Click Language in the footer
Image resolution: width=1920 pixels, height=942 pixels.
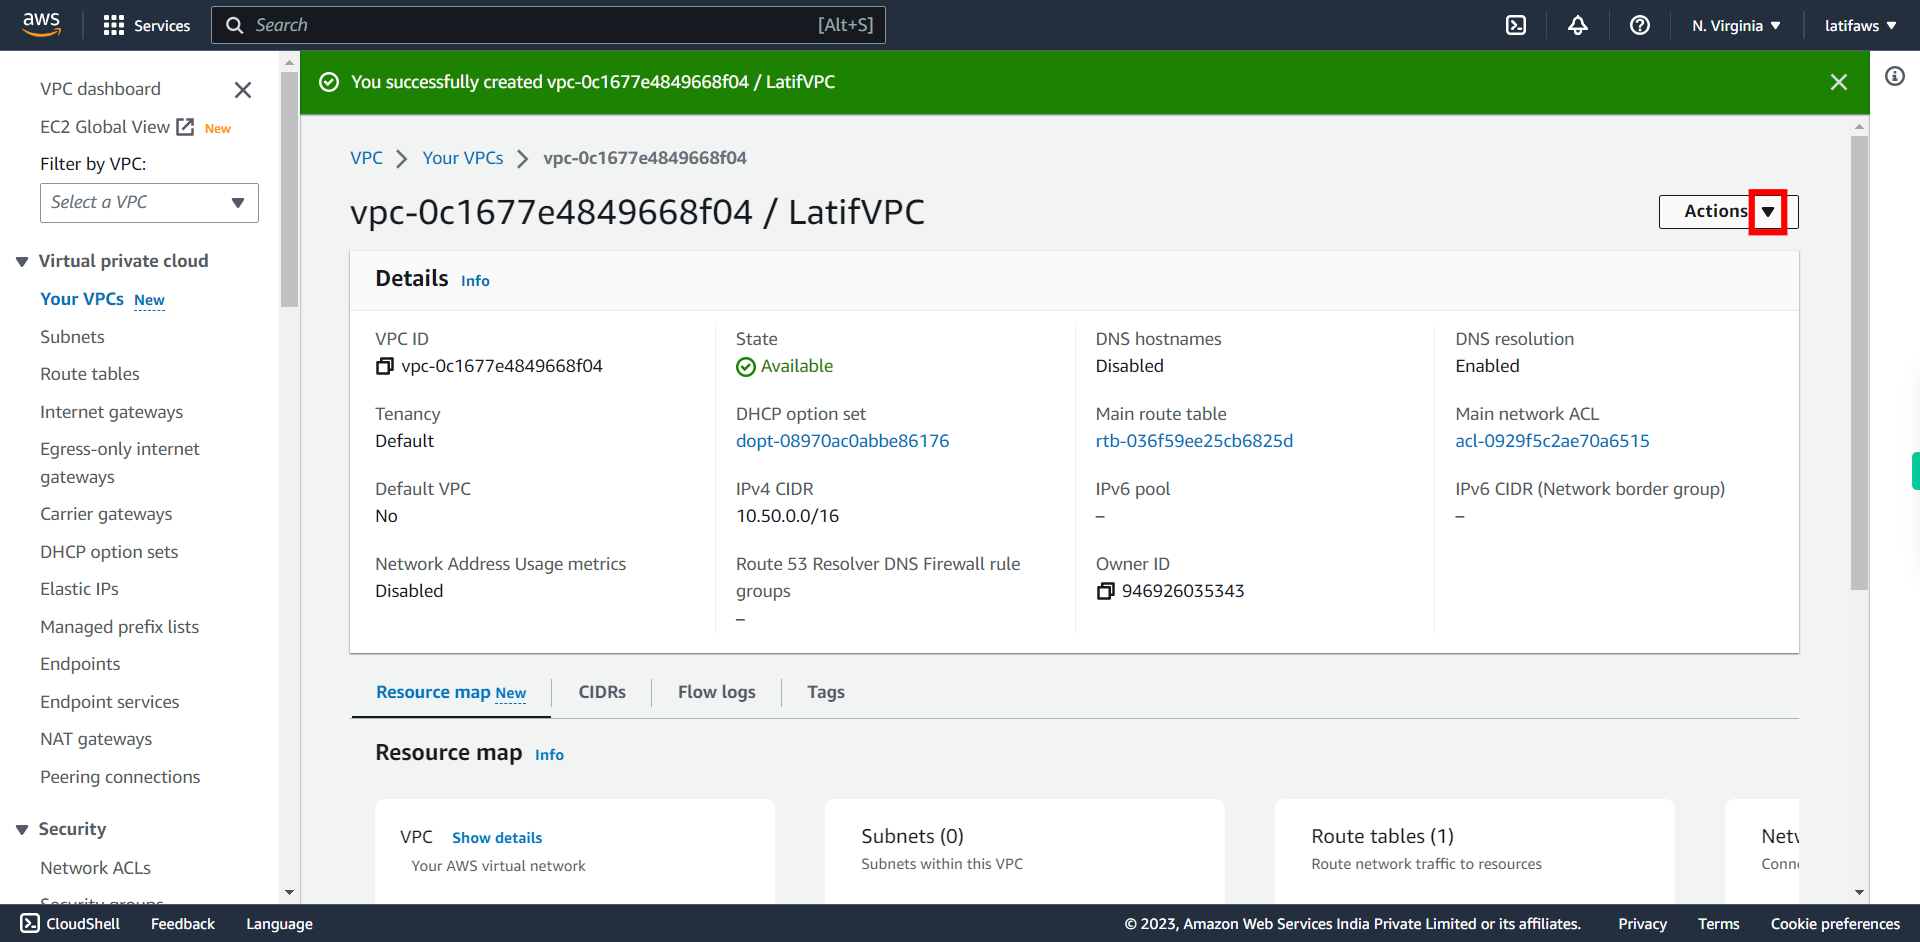click(x=279, y=924)
